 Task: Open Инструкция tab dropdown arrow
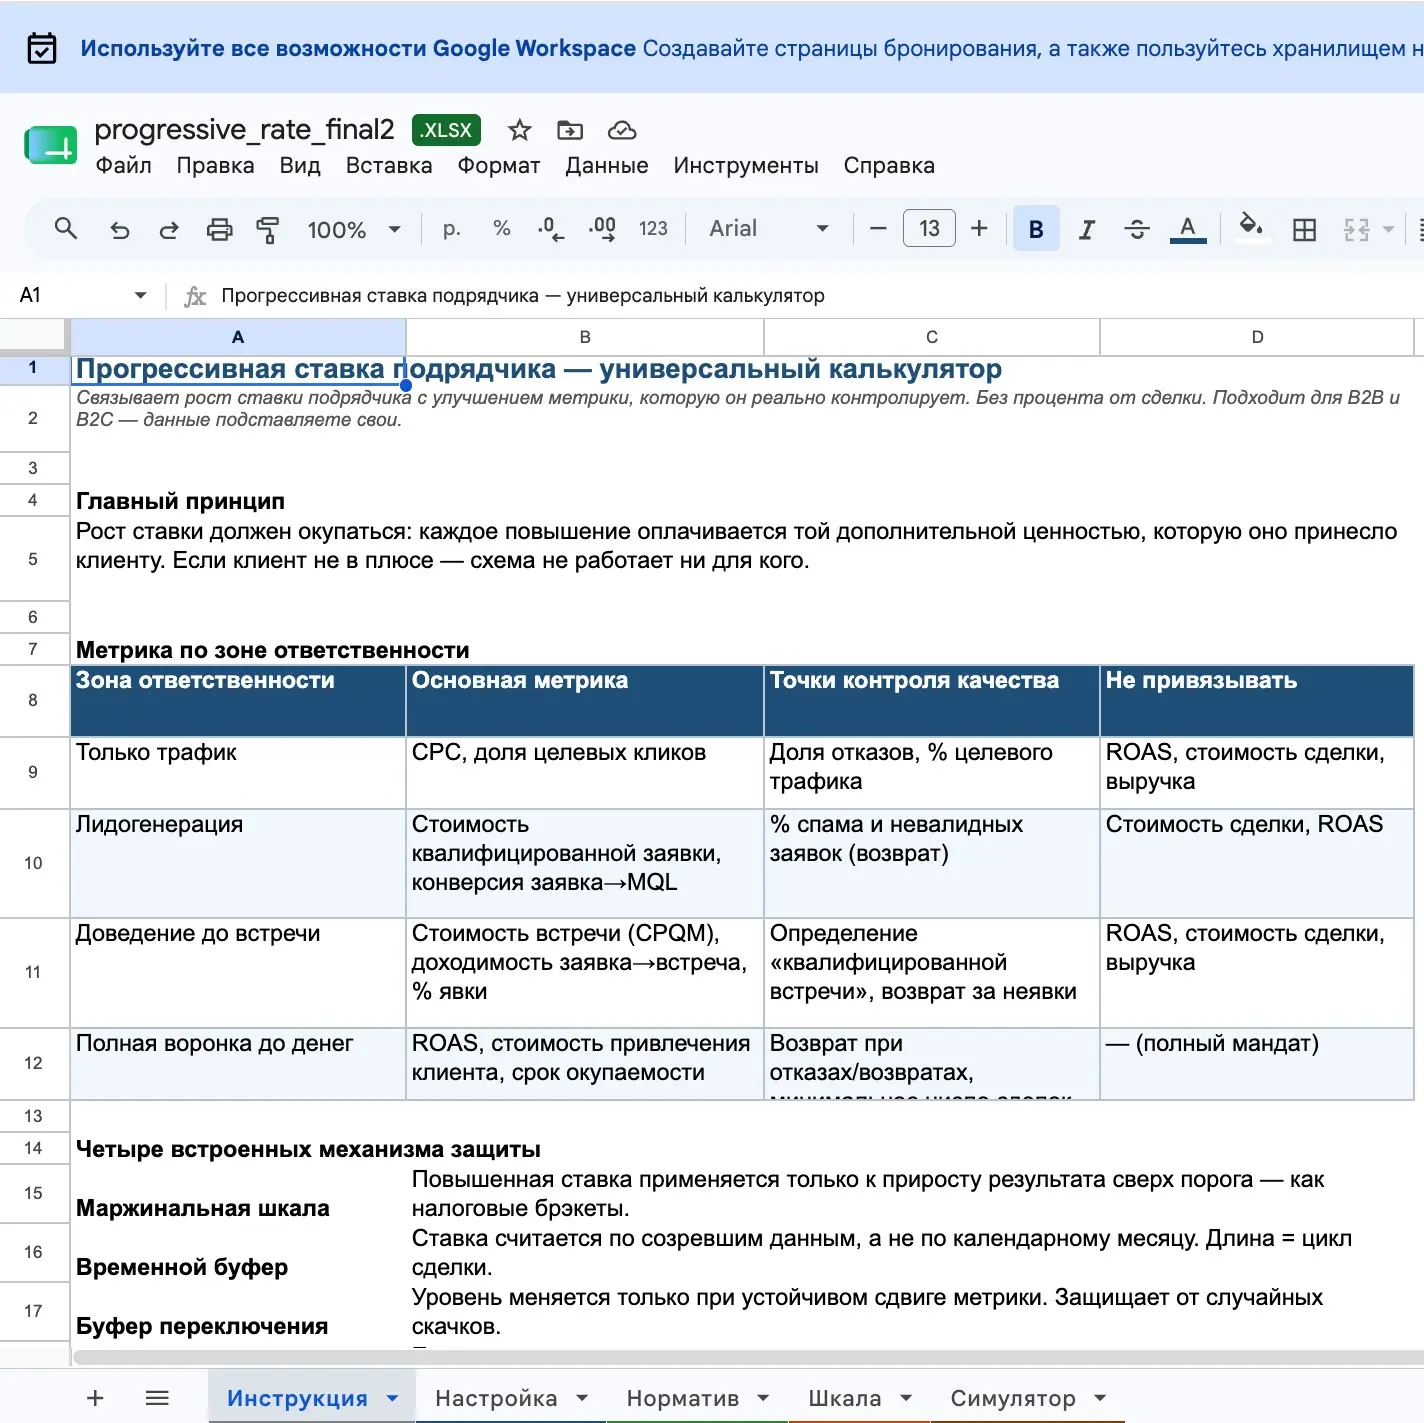click(392, 1398)
